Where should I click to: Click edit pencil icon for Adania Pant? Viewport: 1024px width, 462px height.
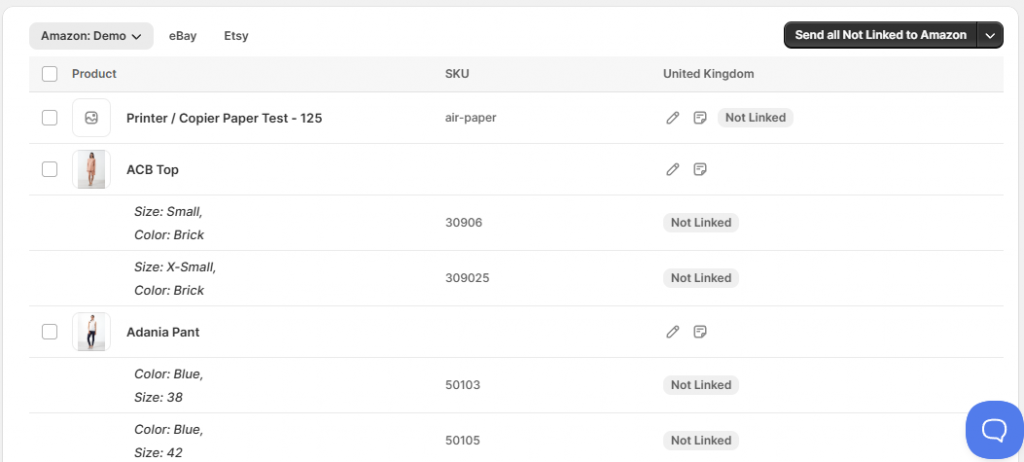coord(673,331)
